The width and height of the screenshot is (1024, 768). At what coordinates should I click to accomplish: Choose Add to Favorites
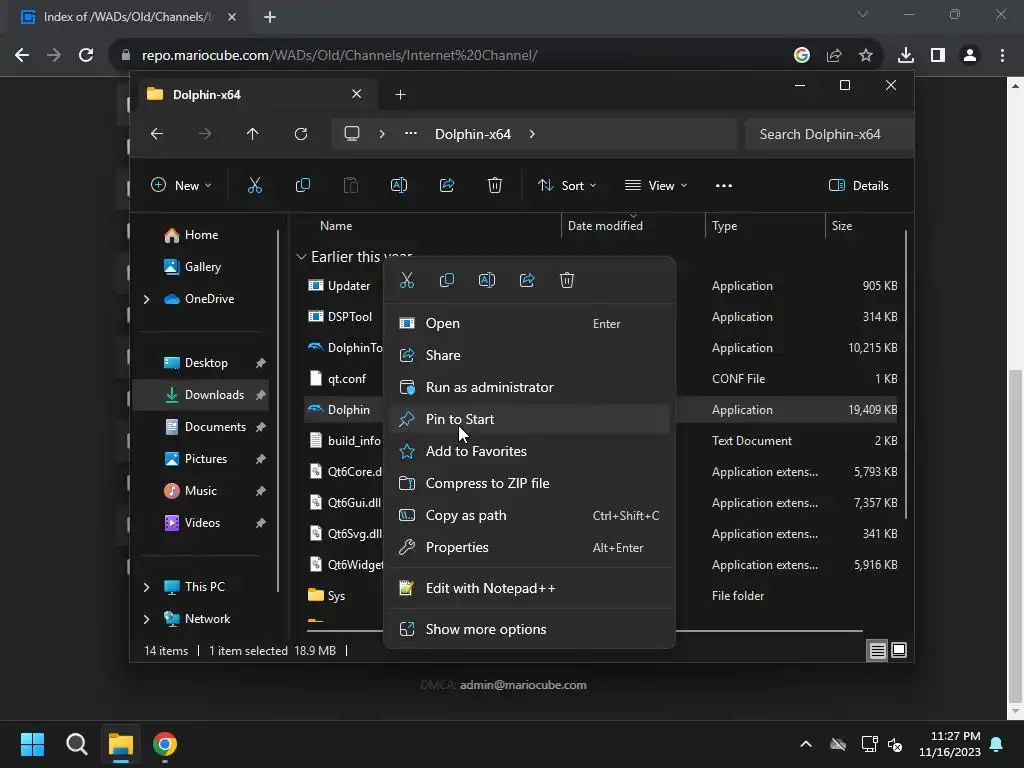(x=529, y=451)
